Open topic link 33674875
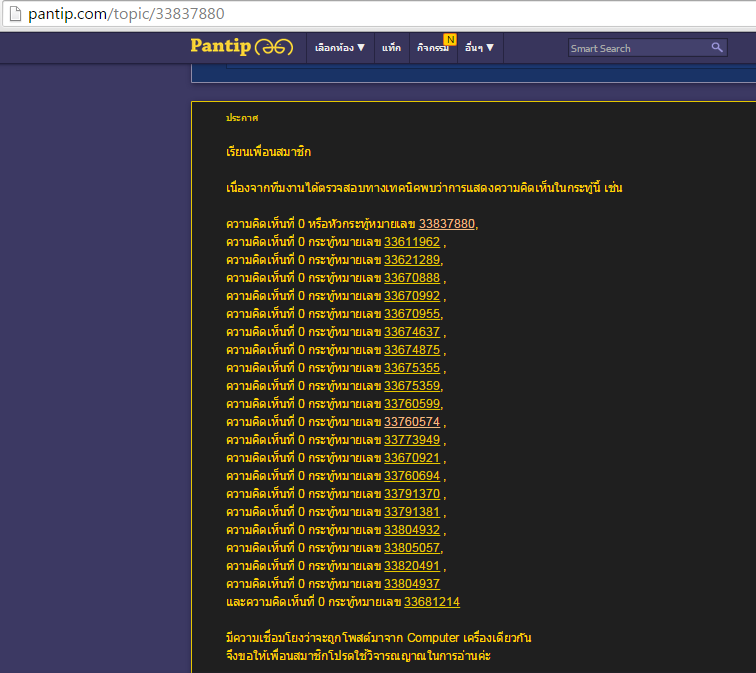 (412, 350)
